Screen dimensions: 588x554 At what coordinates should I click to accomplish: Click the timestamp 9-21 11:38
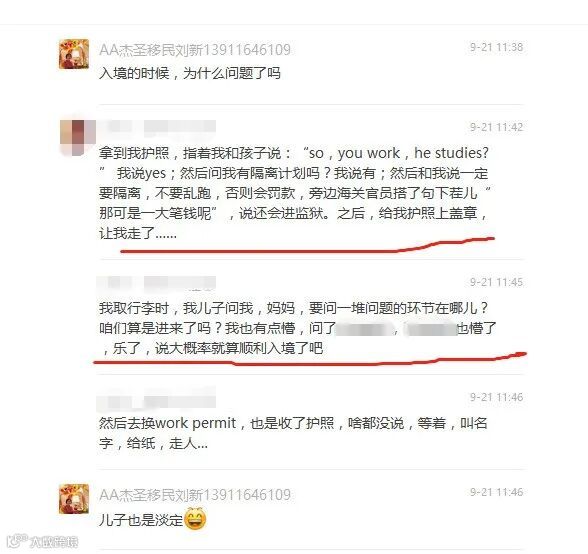pyautogui.click(x=496, y=47)
